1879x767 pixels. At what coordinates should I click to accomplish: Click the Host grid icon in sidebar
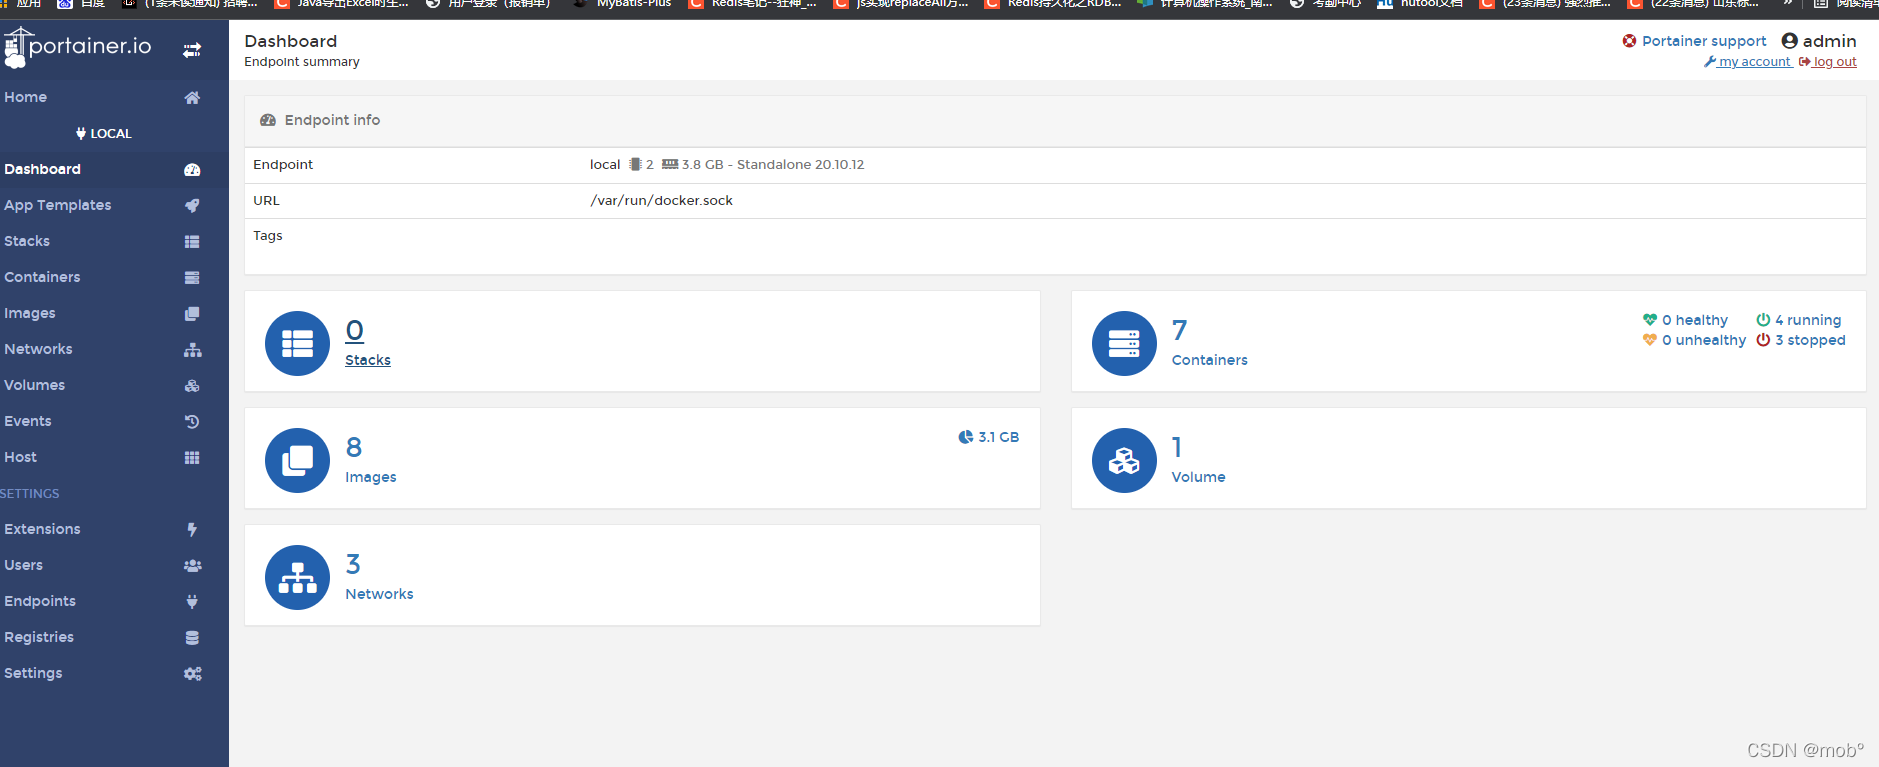[x=192, y=457]
